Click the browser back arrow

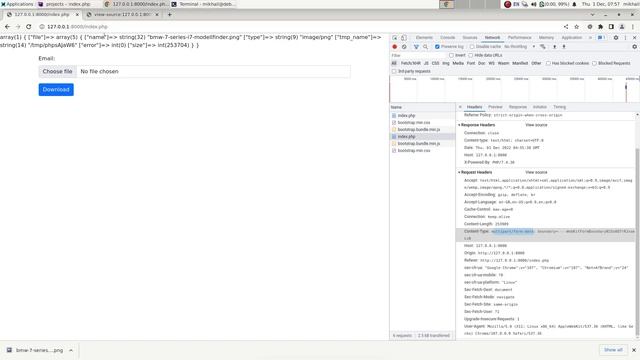7,27
